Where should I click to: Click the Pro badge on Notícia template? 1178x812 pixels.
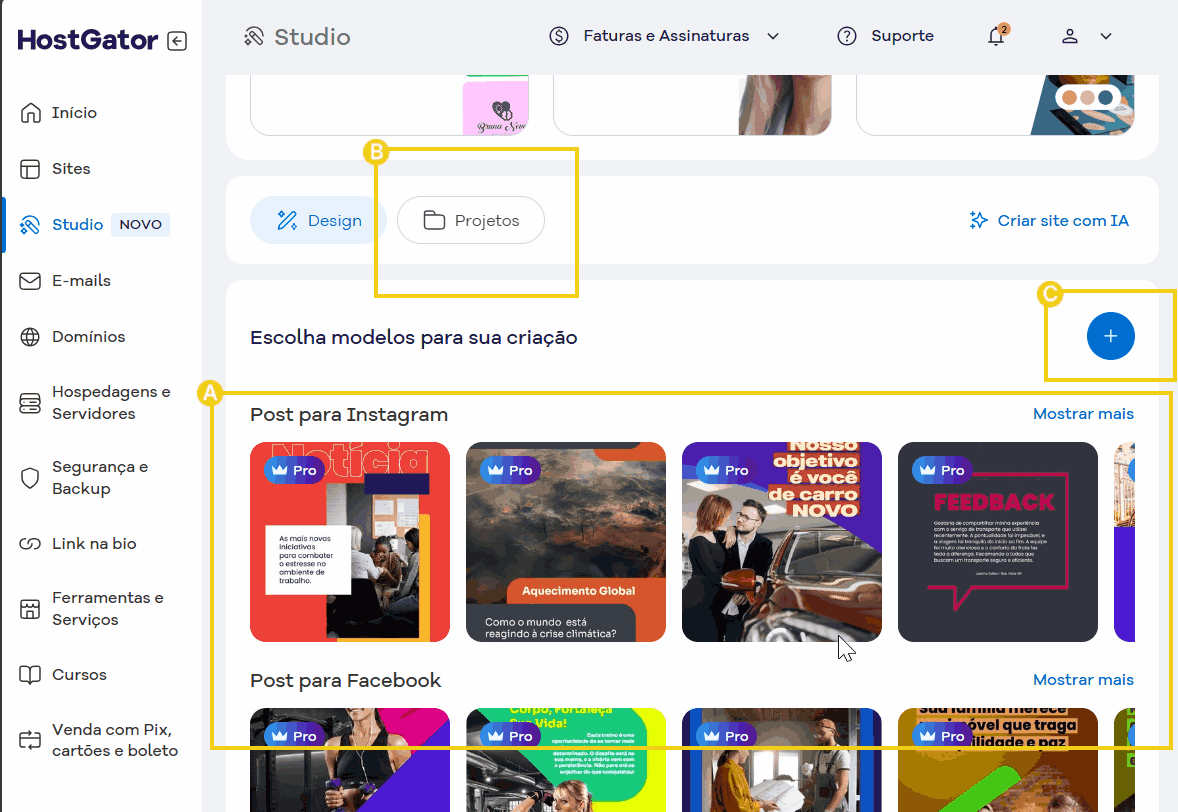click(x=294, y=470)
